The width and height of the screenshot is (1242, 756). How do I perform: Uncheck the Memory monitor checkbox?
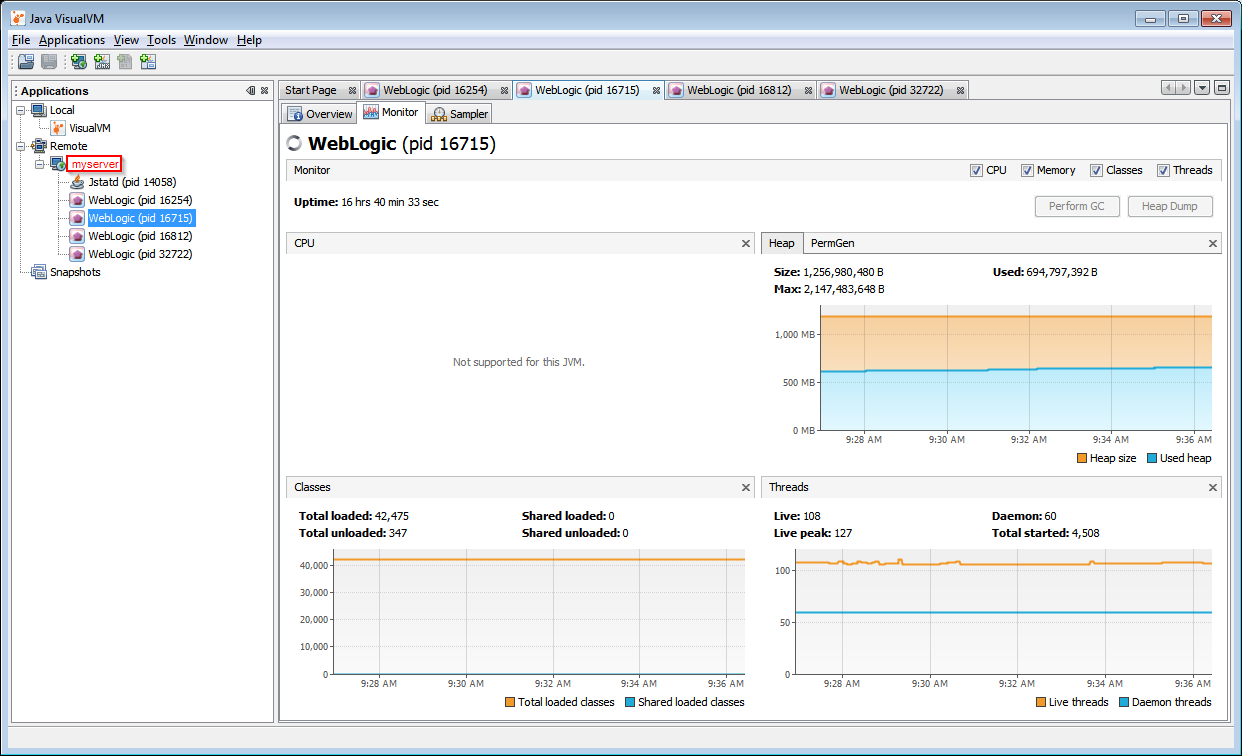pos(1027,170)
